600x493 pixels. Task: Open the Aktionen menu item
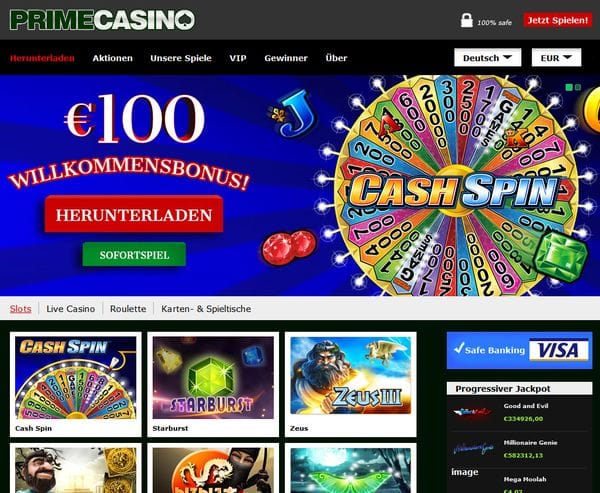point(112,58)
